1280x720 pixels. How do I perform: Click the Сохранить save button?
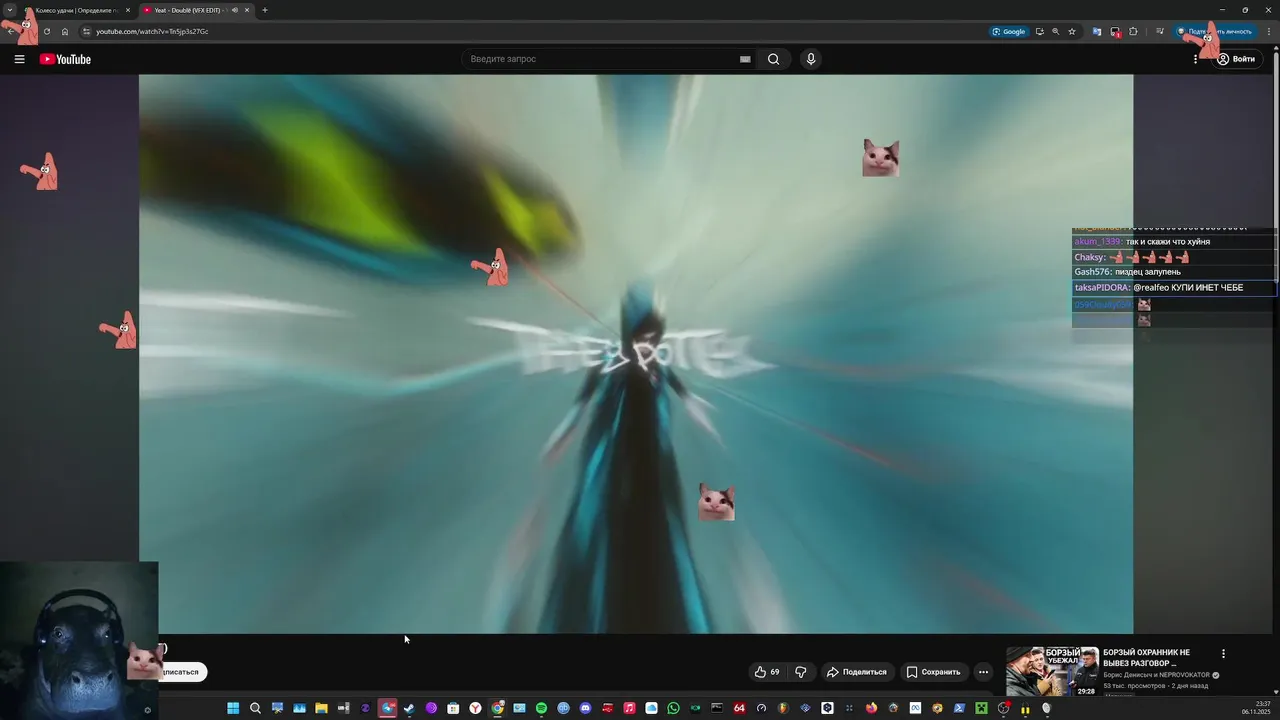click(x=934, y=672)
